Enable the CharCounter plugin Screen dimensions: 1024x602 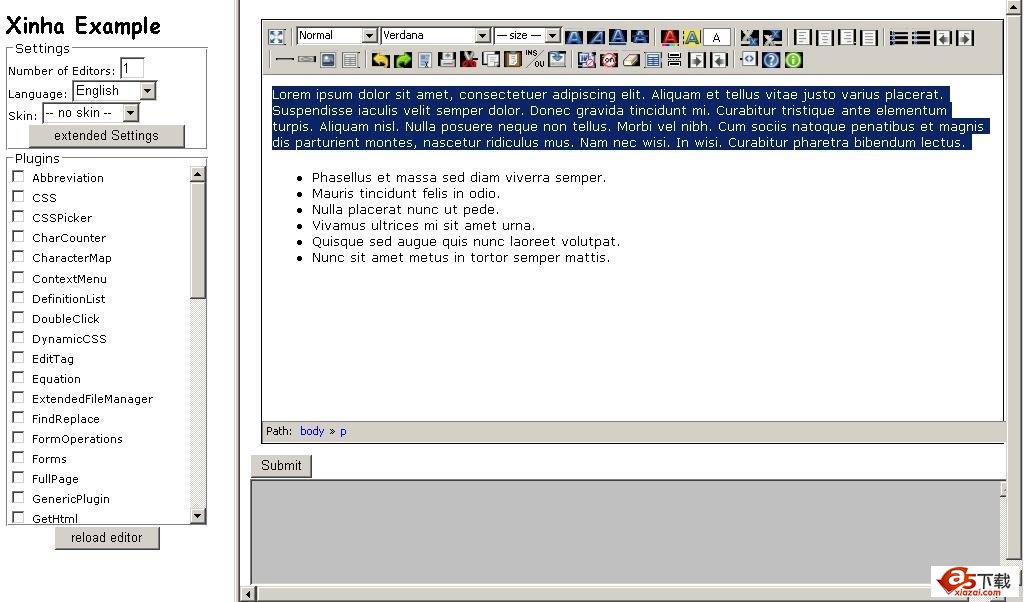(x=18, y=237)
